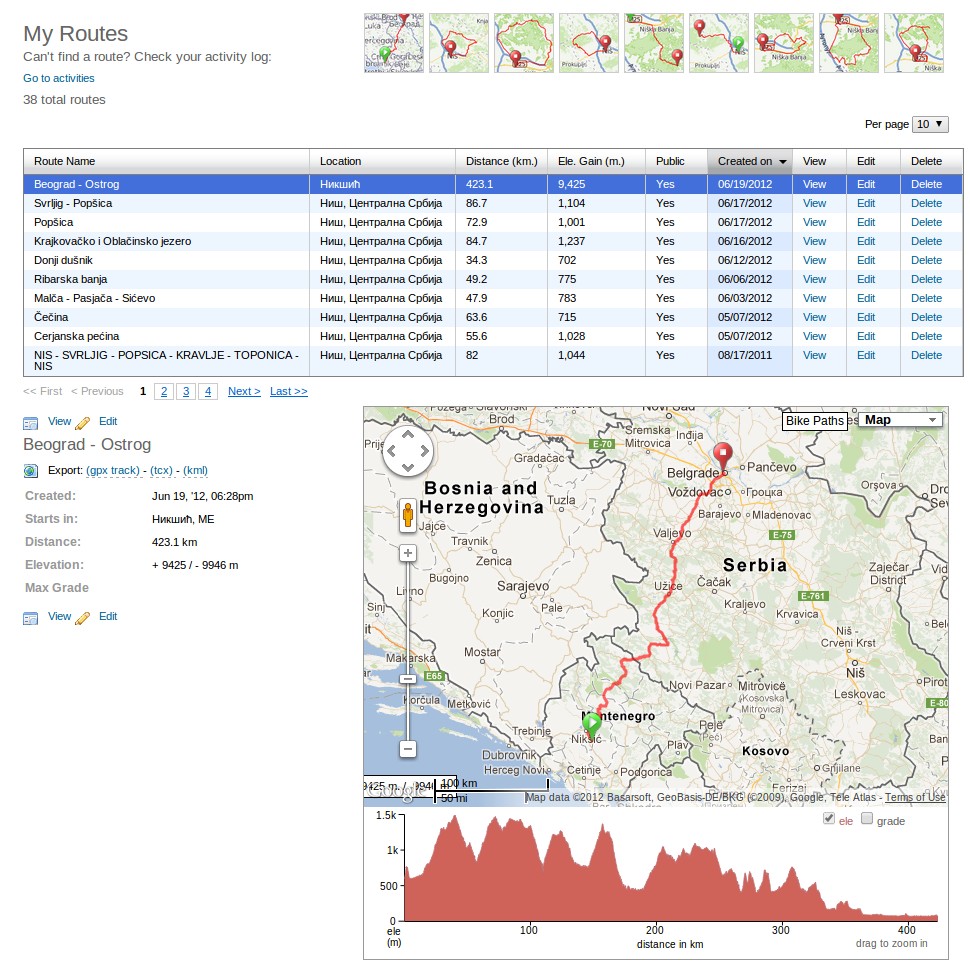The height and width of the screenshot is (966, 970).
Task: Jump to the Last page of routes
Action: tap(288, 391)
